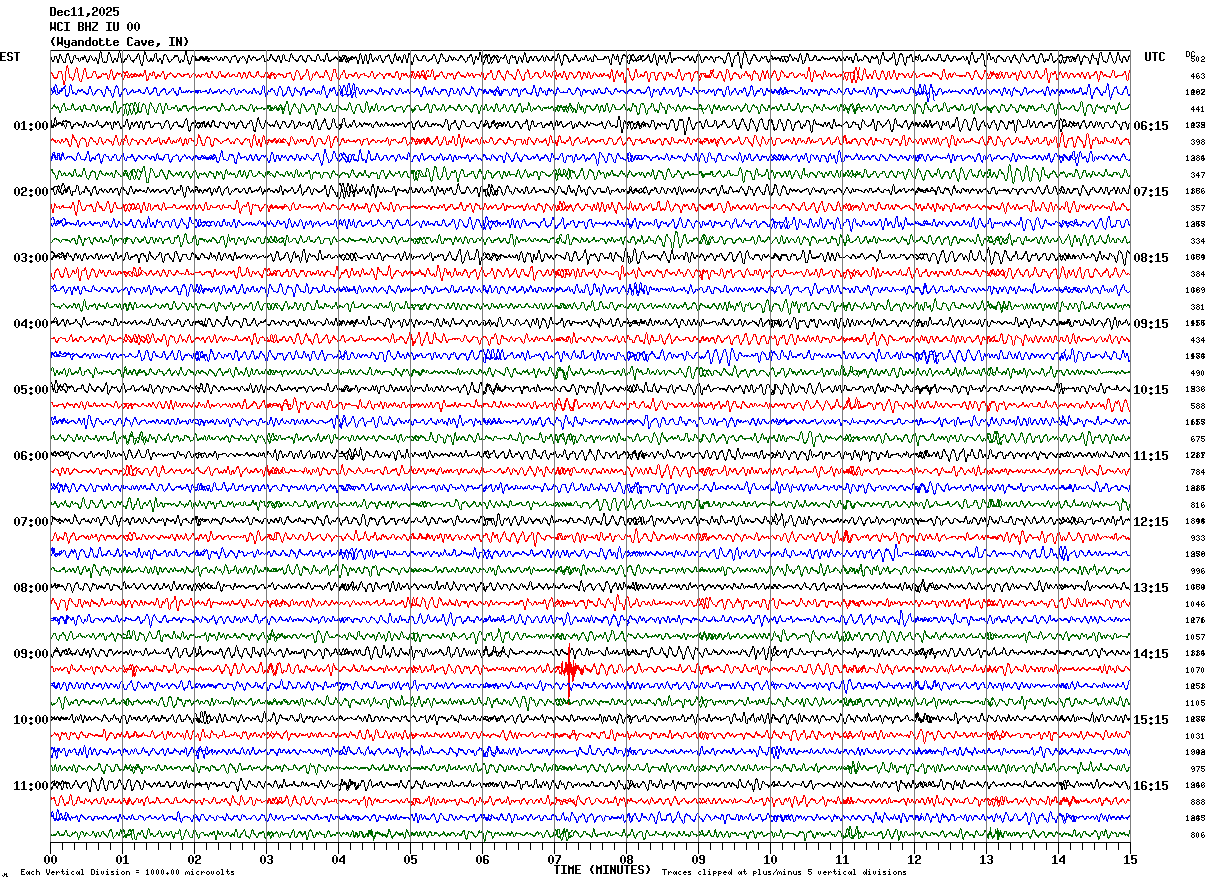Select the '11:00' EST hour label
Viewport: 1210px width, 886px height.
[31, 786]
